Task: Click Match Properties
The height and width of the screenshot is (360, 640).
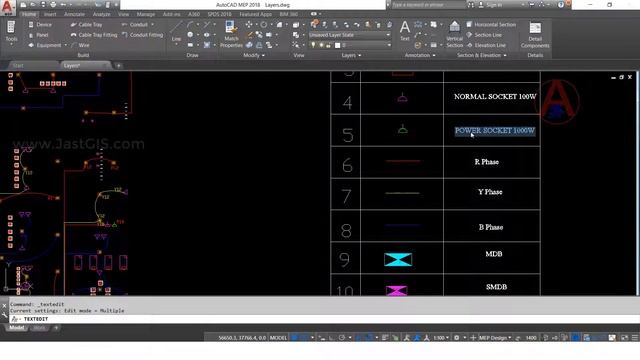Action: click(231, 34)
